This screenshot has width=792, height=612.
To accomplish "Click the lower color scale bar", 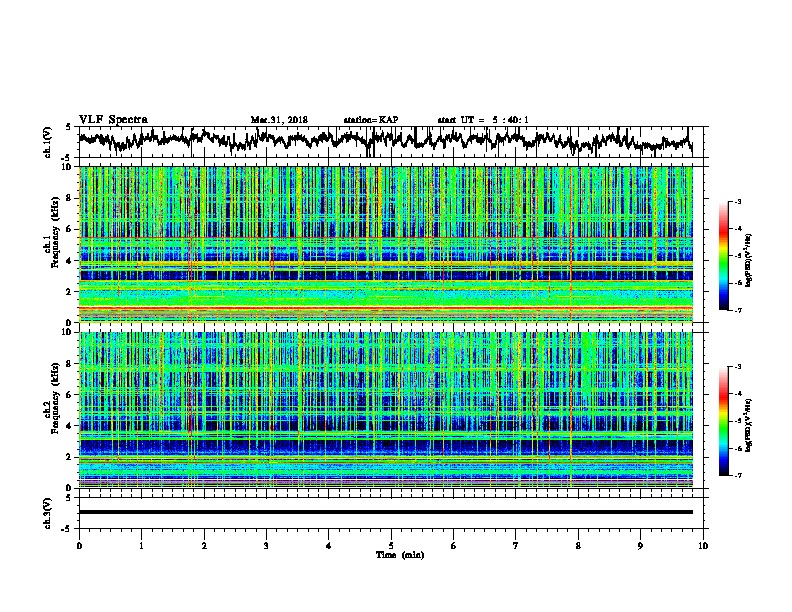I will (723, 421).
